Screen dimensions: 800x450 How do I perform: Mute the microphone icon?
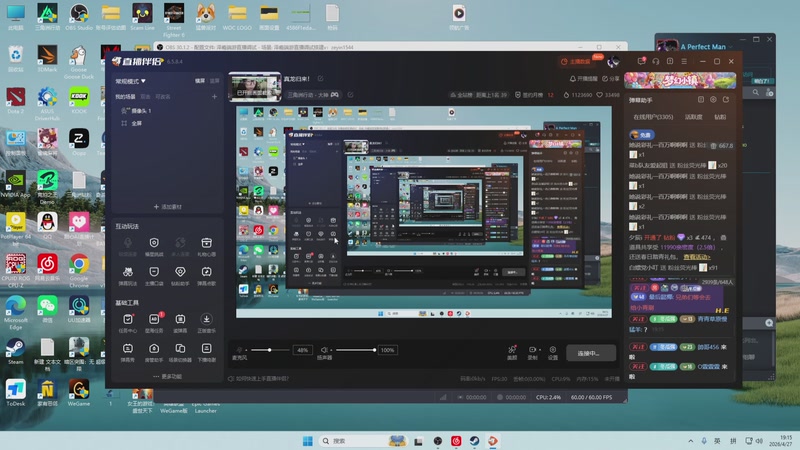tap(239, 349)
